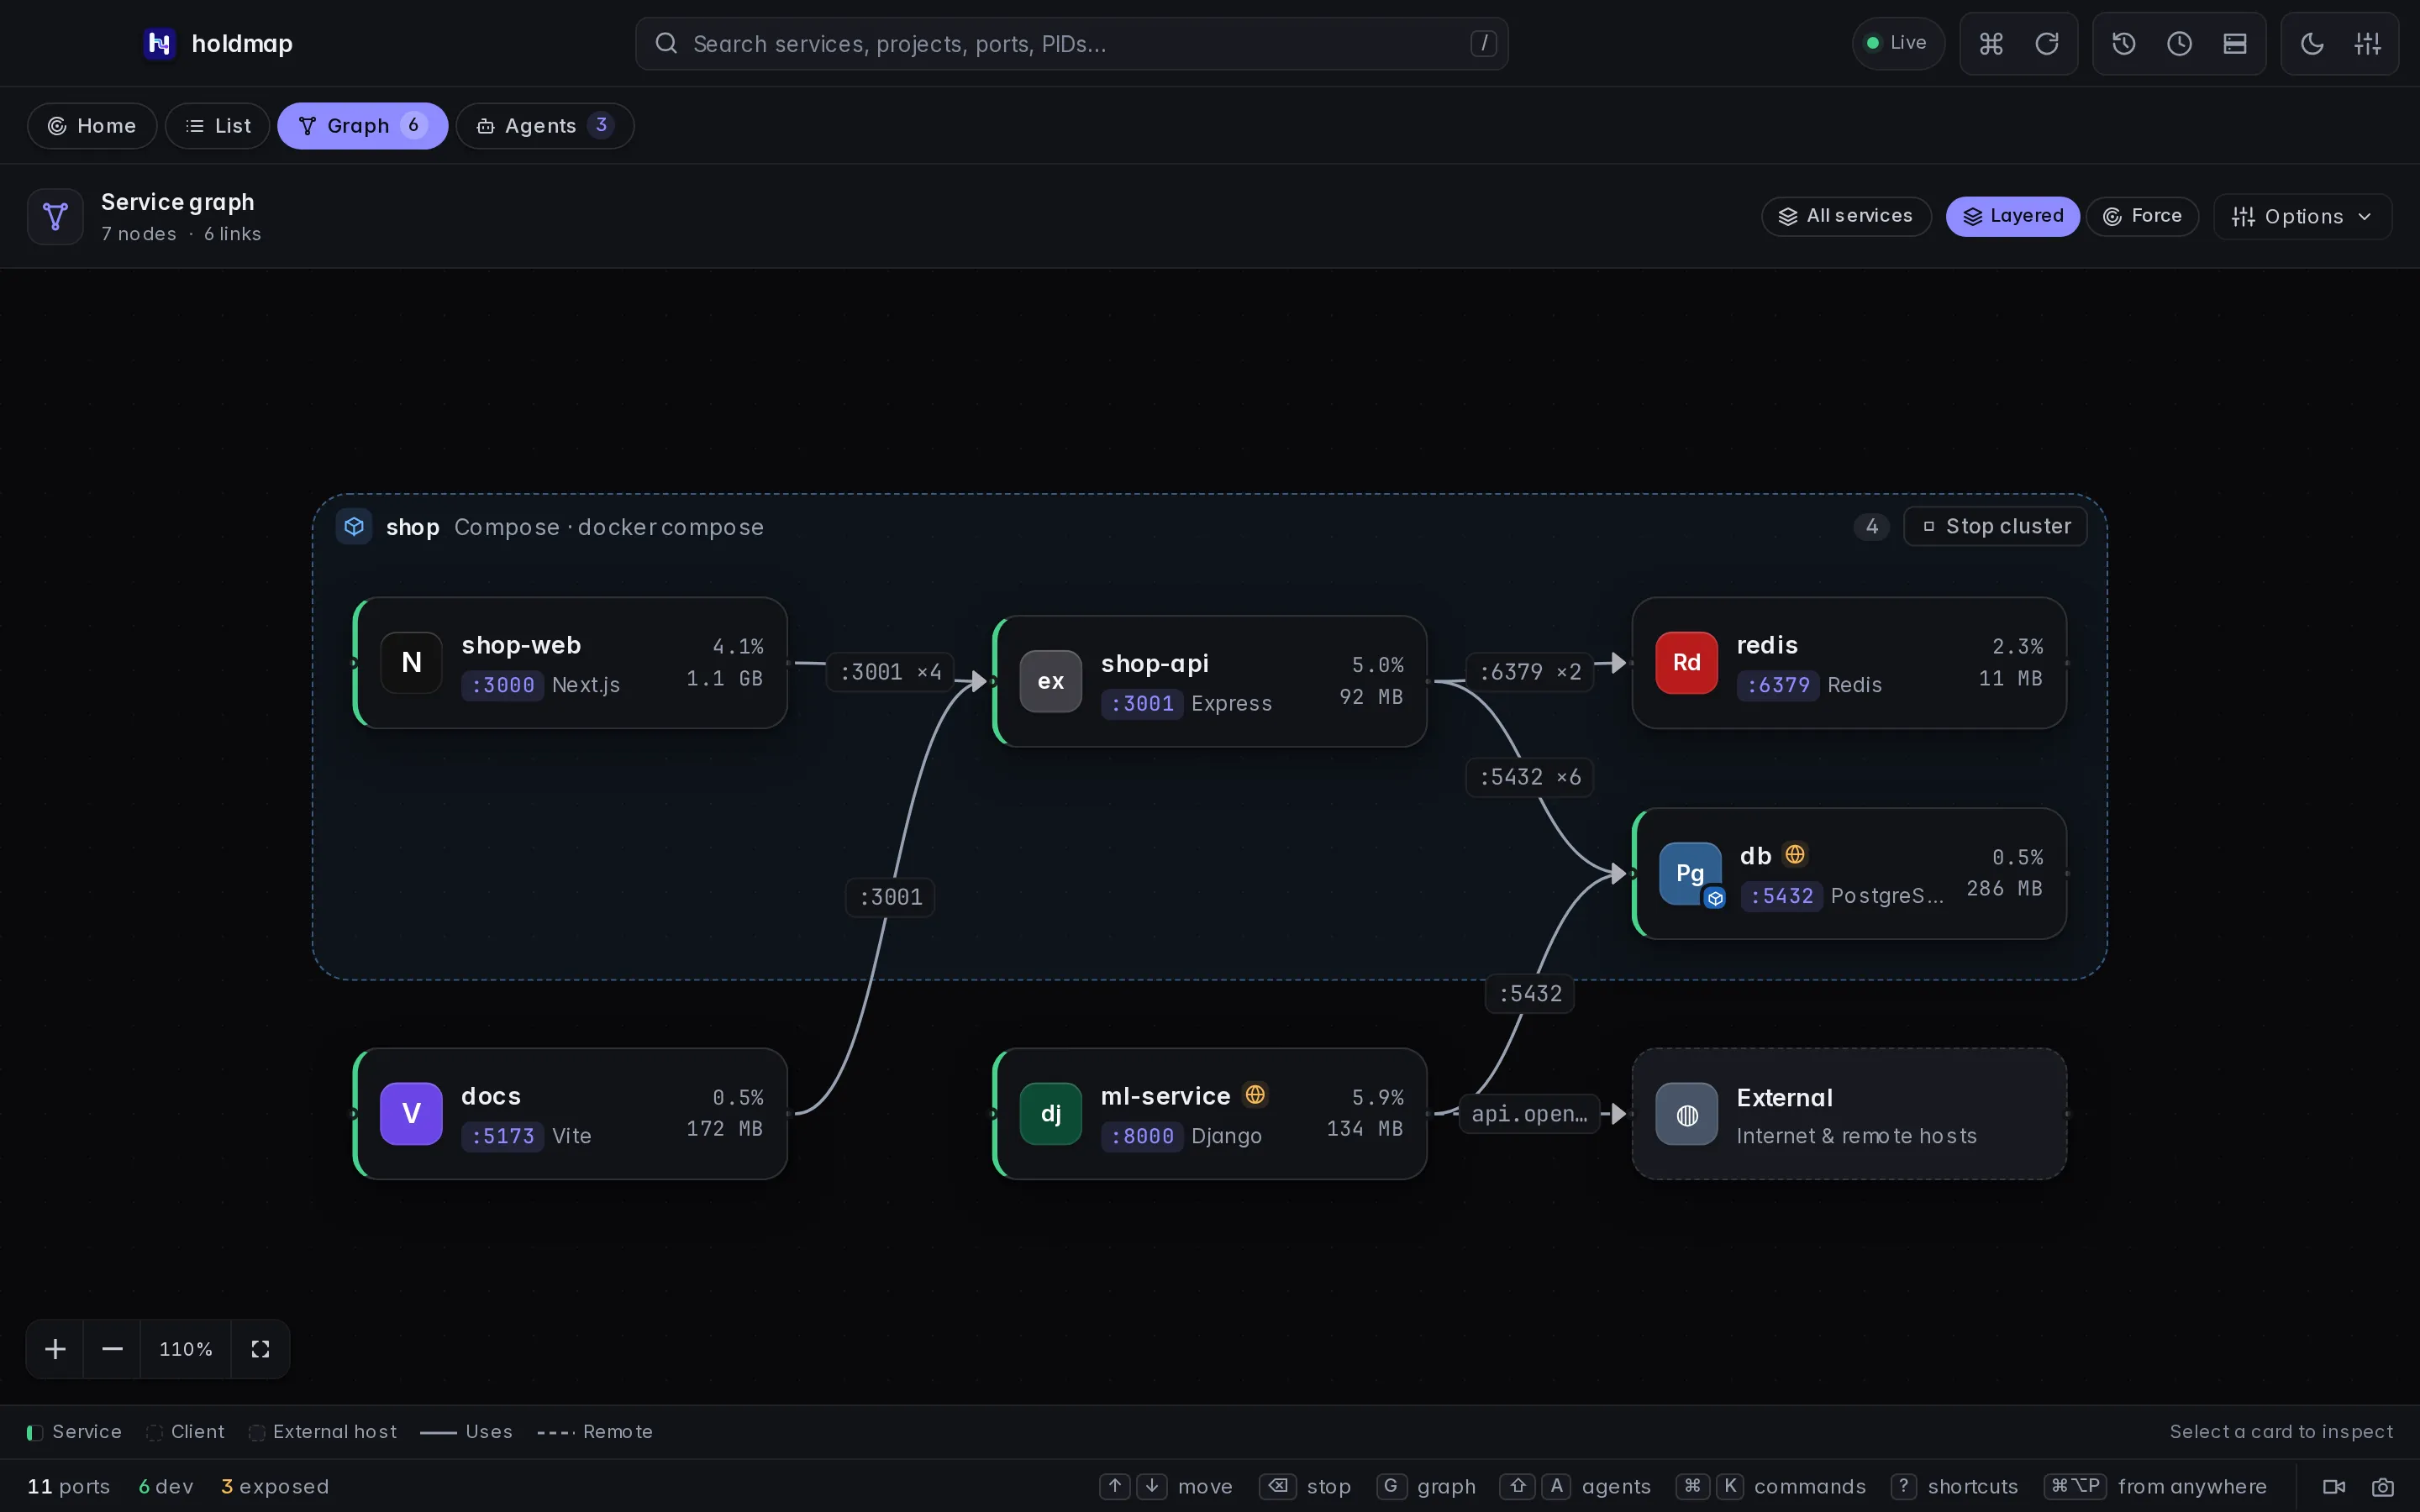
Task: Open the settings sliders icon
Action: point(2367,43)
